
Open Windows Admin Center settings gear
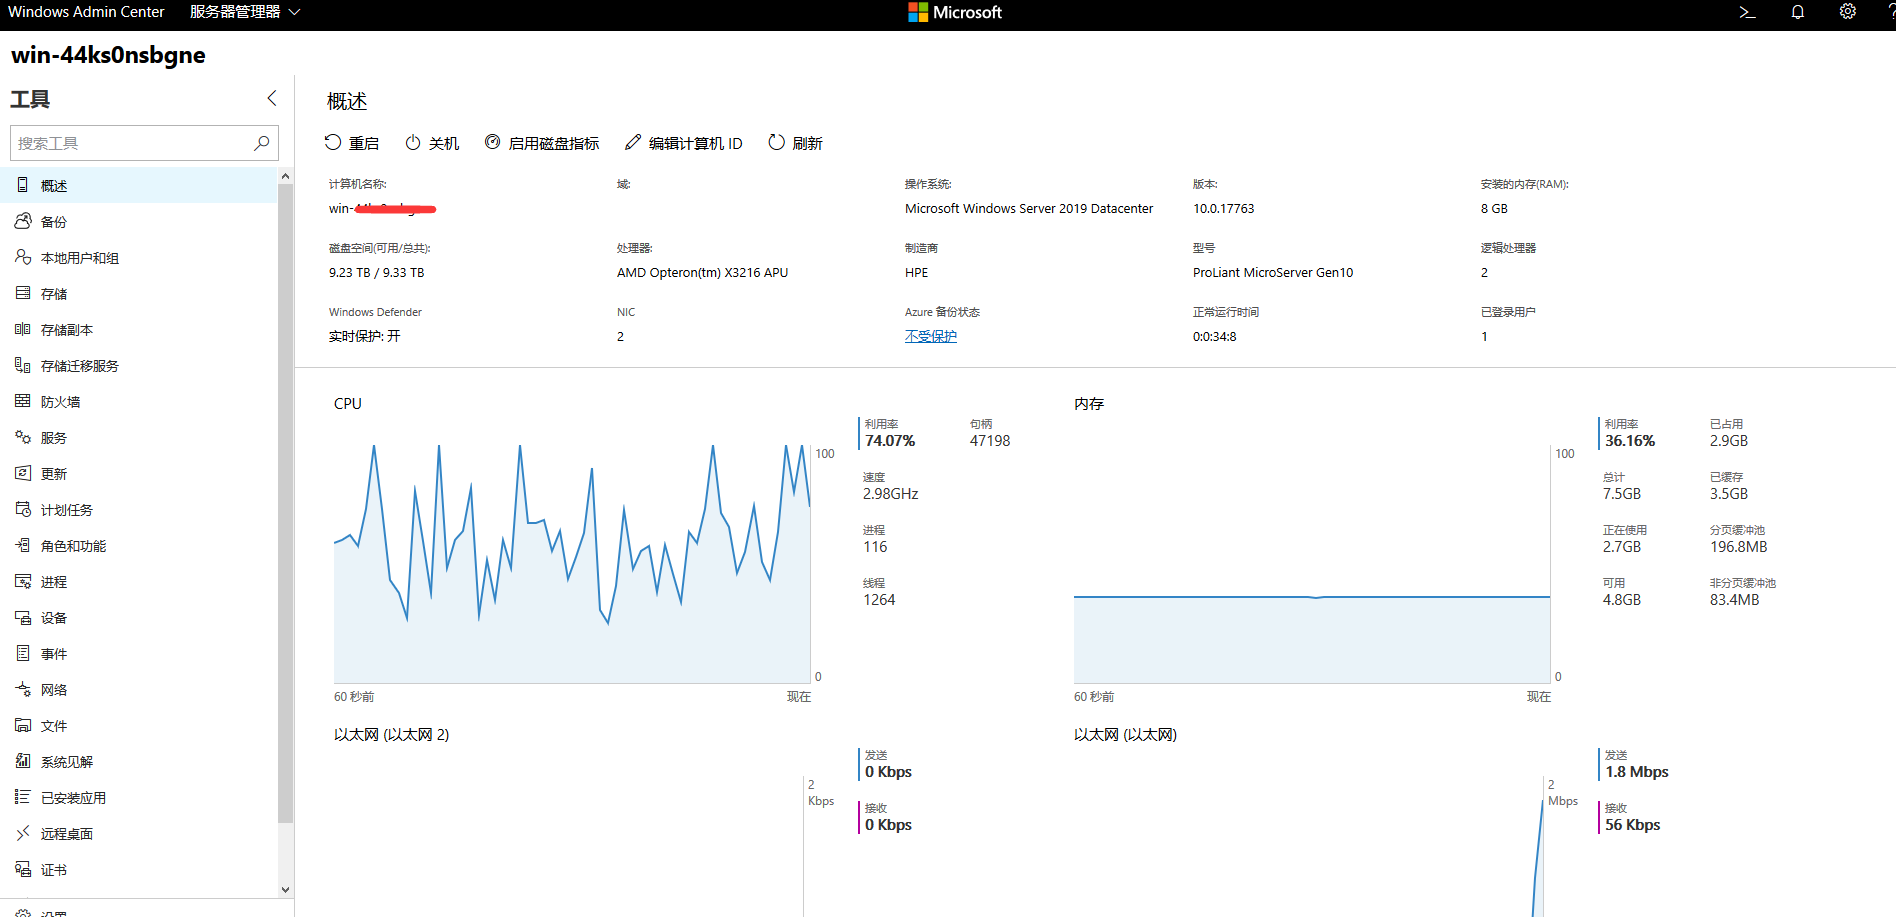pyautogui.click(x=1847, y=12)
